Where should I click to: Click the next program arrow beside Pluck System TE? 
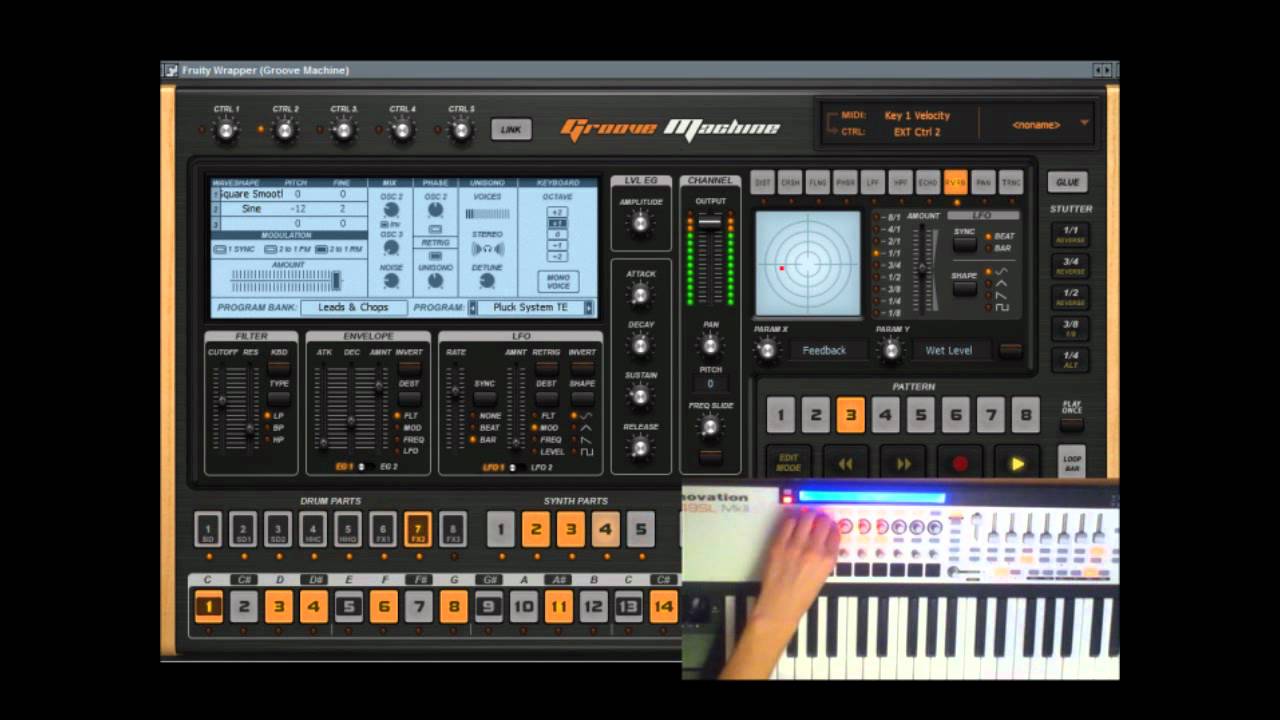[x=589, y=308]
